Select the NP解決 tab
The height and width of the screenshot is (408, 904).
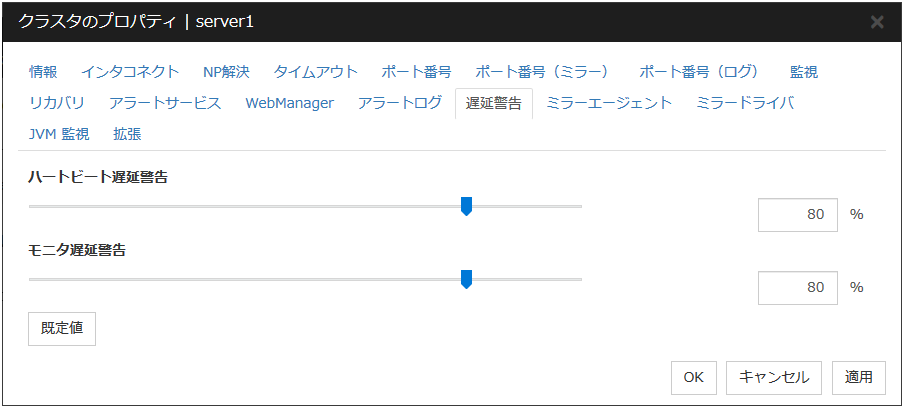click(x=226, y=72)
